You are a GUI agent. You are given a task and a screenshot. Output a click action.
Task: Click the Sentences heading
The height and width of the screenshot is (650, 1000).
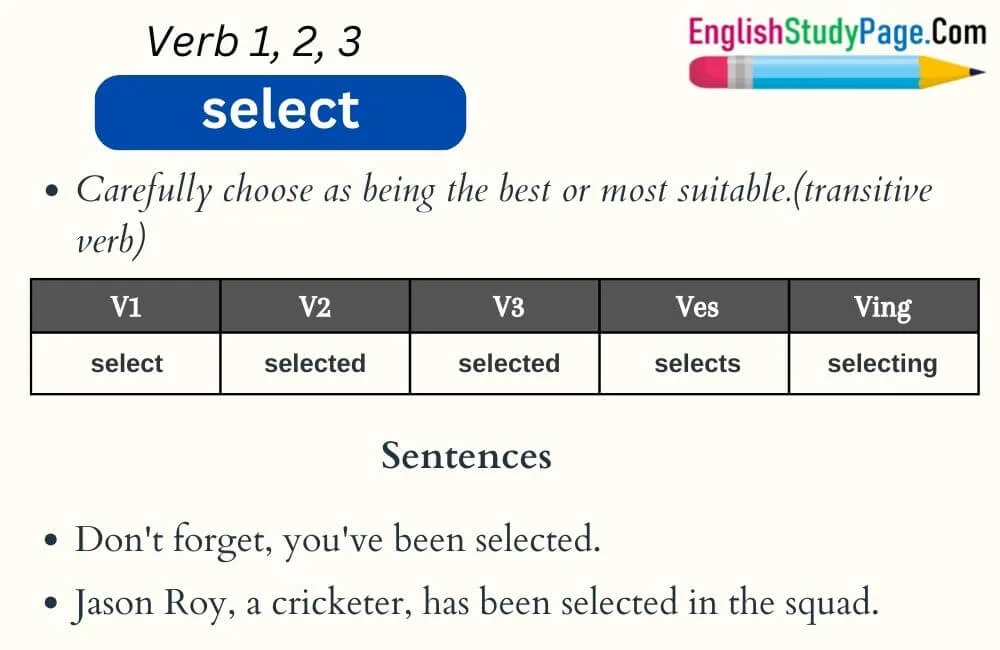coord(466,456)
